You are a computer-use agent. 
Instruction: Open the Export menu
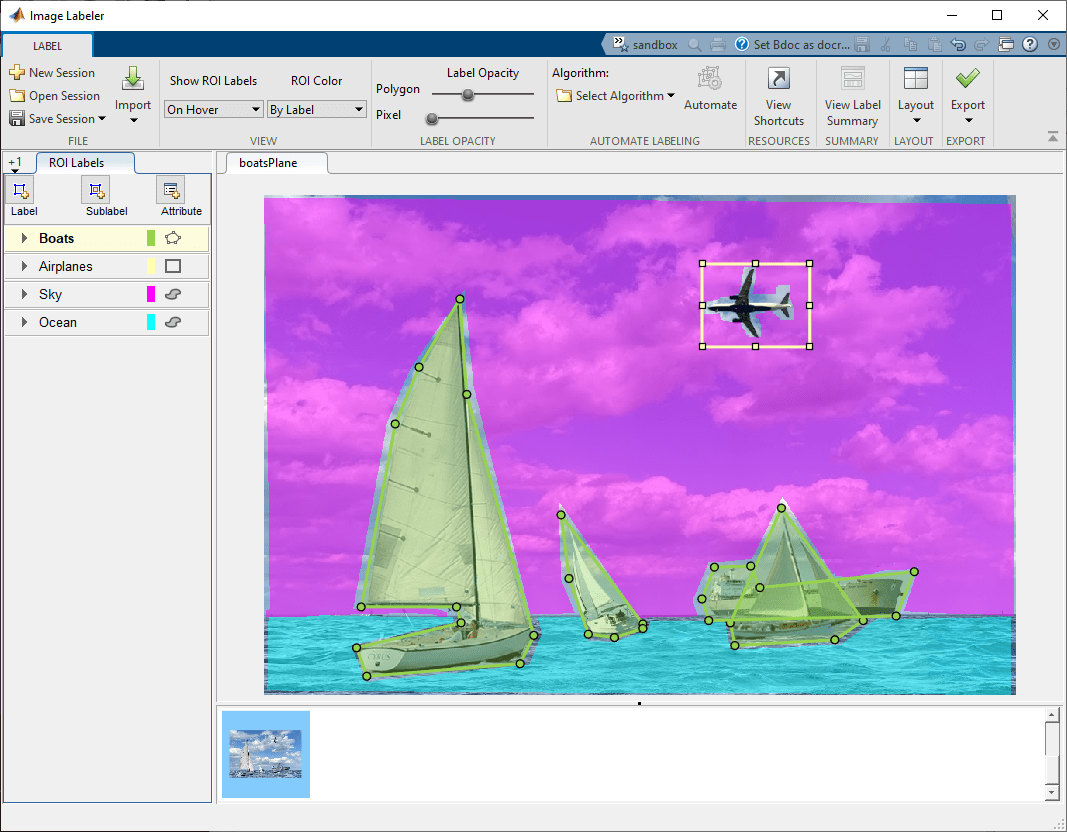(967, 96)
